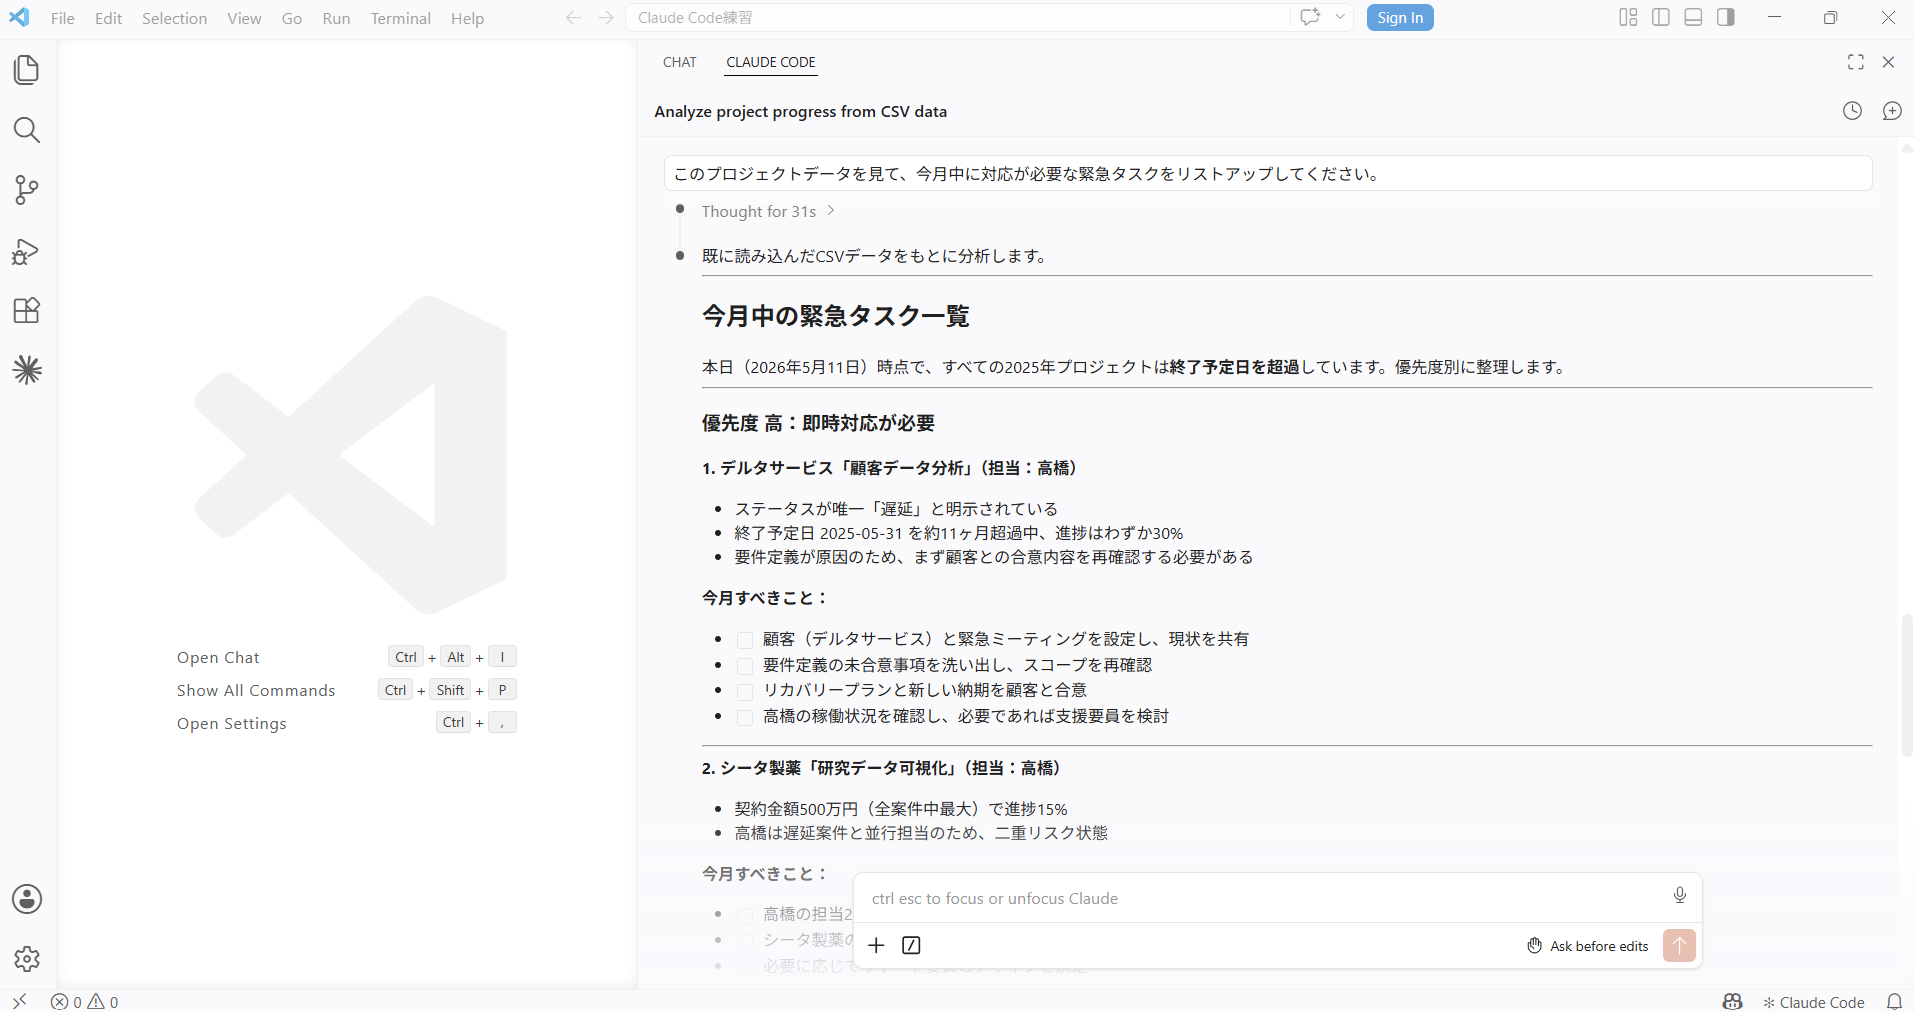Image resolution: width=1915 pixels, height=1012 pixels.
Task: Open the Go menu
Action: point(292,18)
